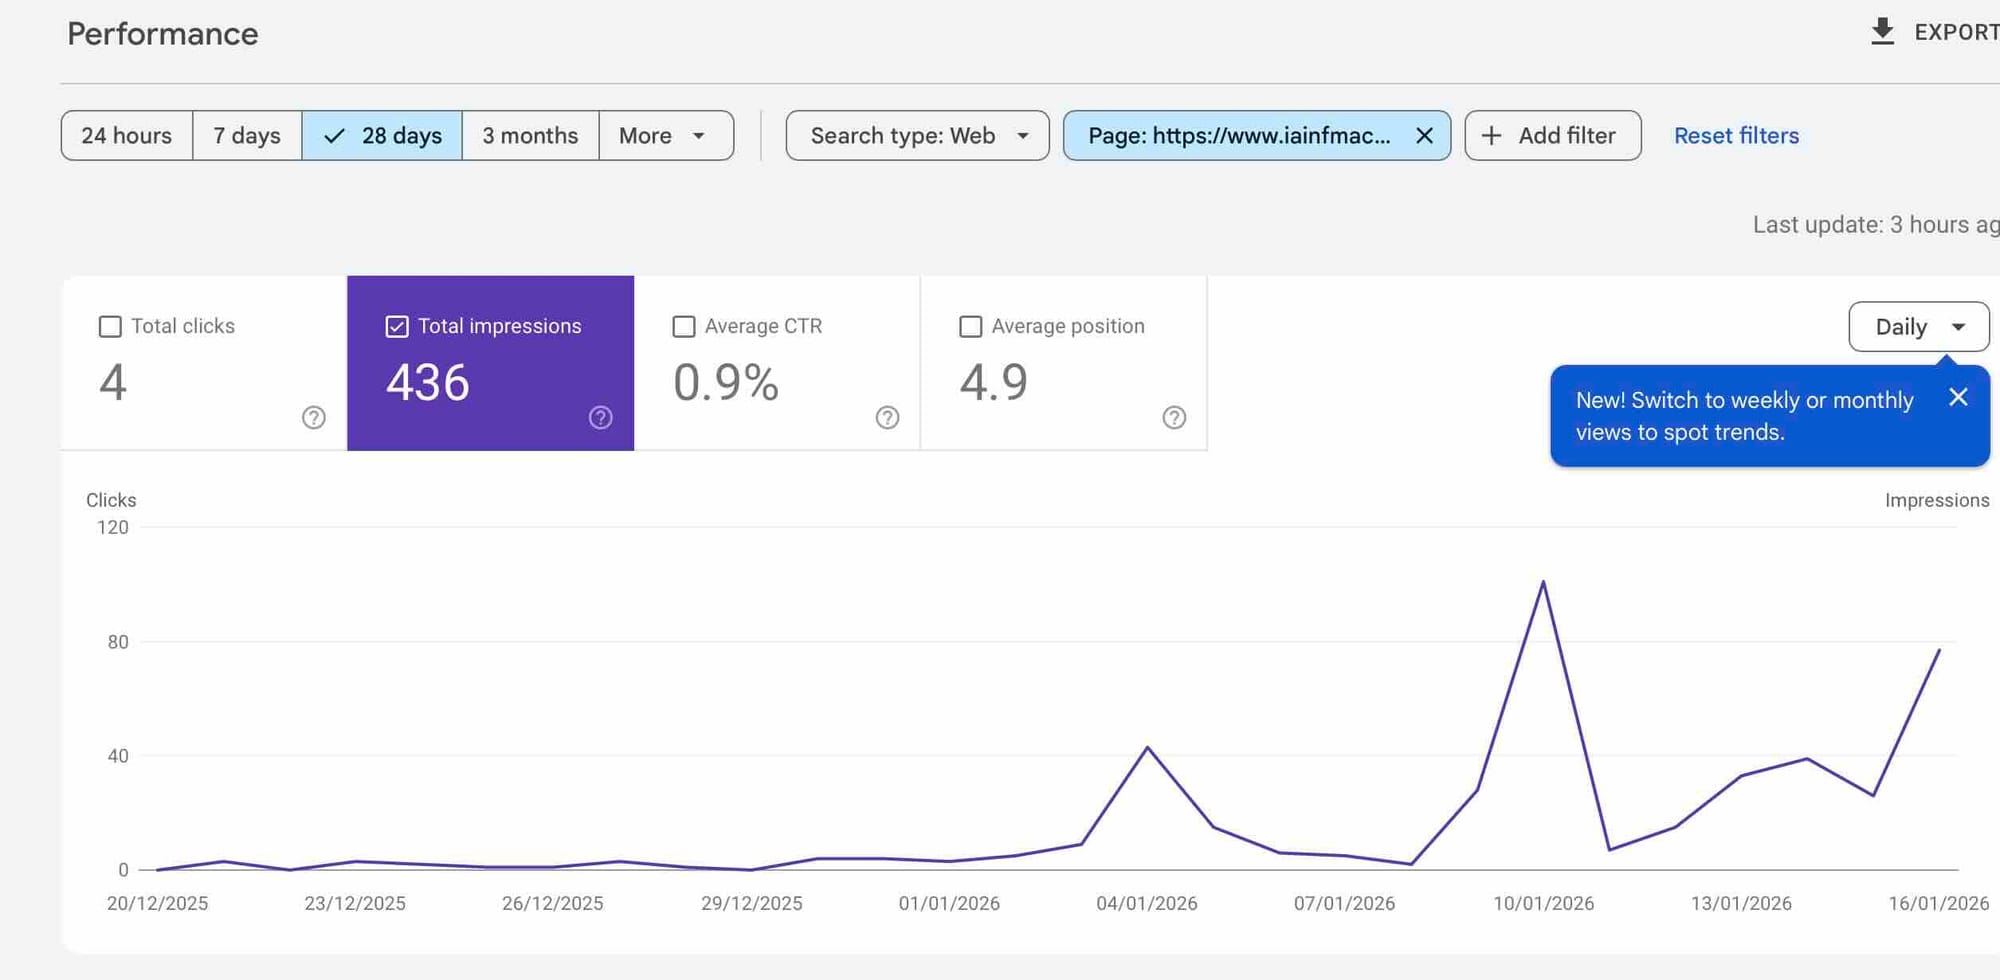Click the Add filter button
2000x980 pixels.
pos(1552,135)
